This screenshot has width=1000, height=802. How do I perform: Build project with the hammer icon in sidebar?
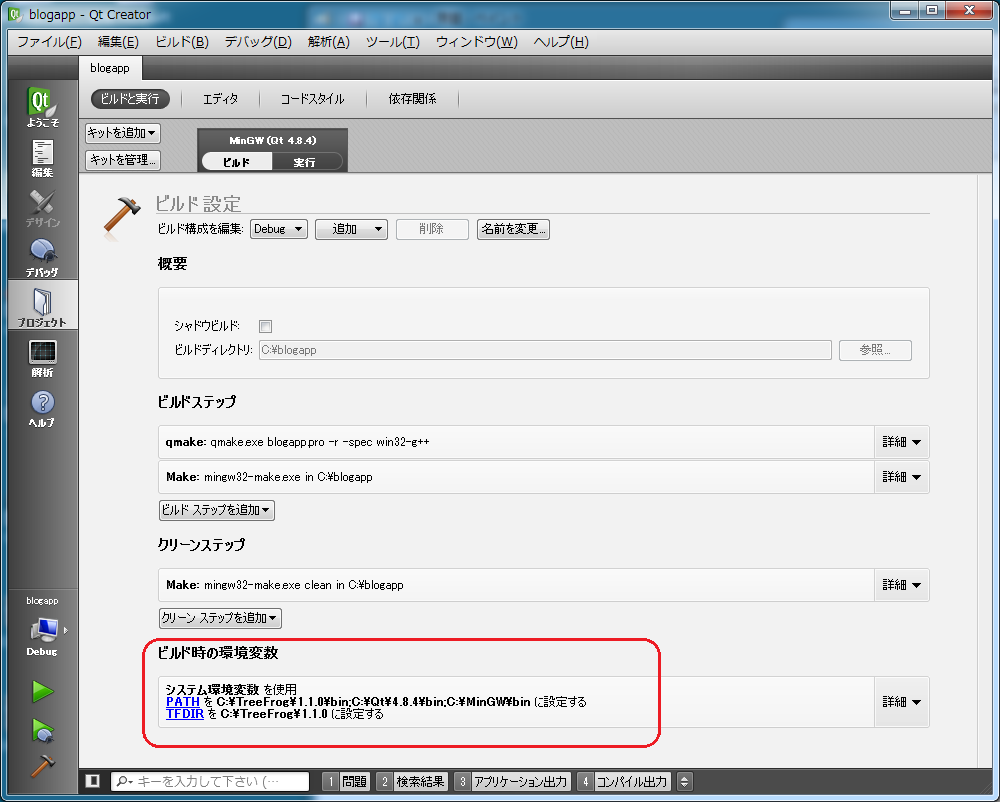tap(42, 765)
